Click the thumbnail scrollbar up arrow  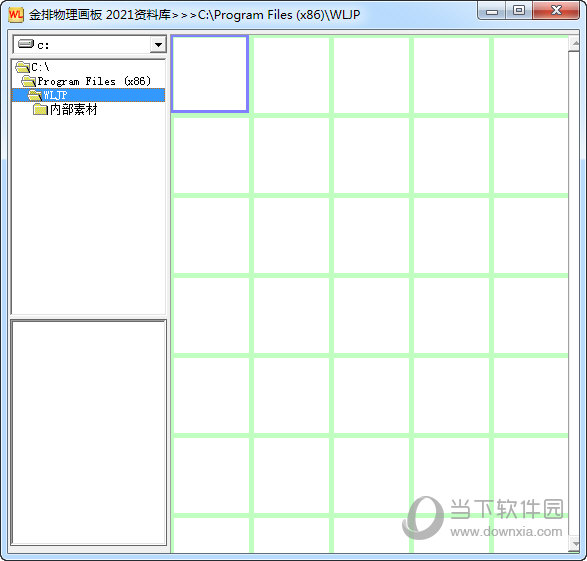[574, 44]
